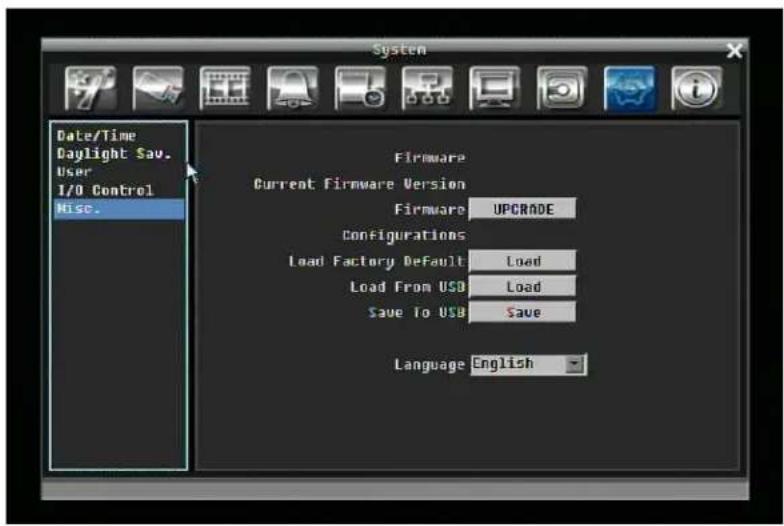Viewport: 784px width, 526px height.
Task: Click Load for Load From USB
Action: tap(522, 286)
